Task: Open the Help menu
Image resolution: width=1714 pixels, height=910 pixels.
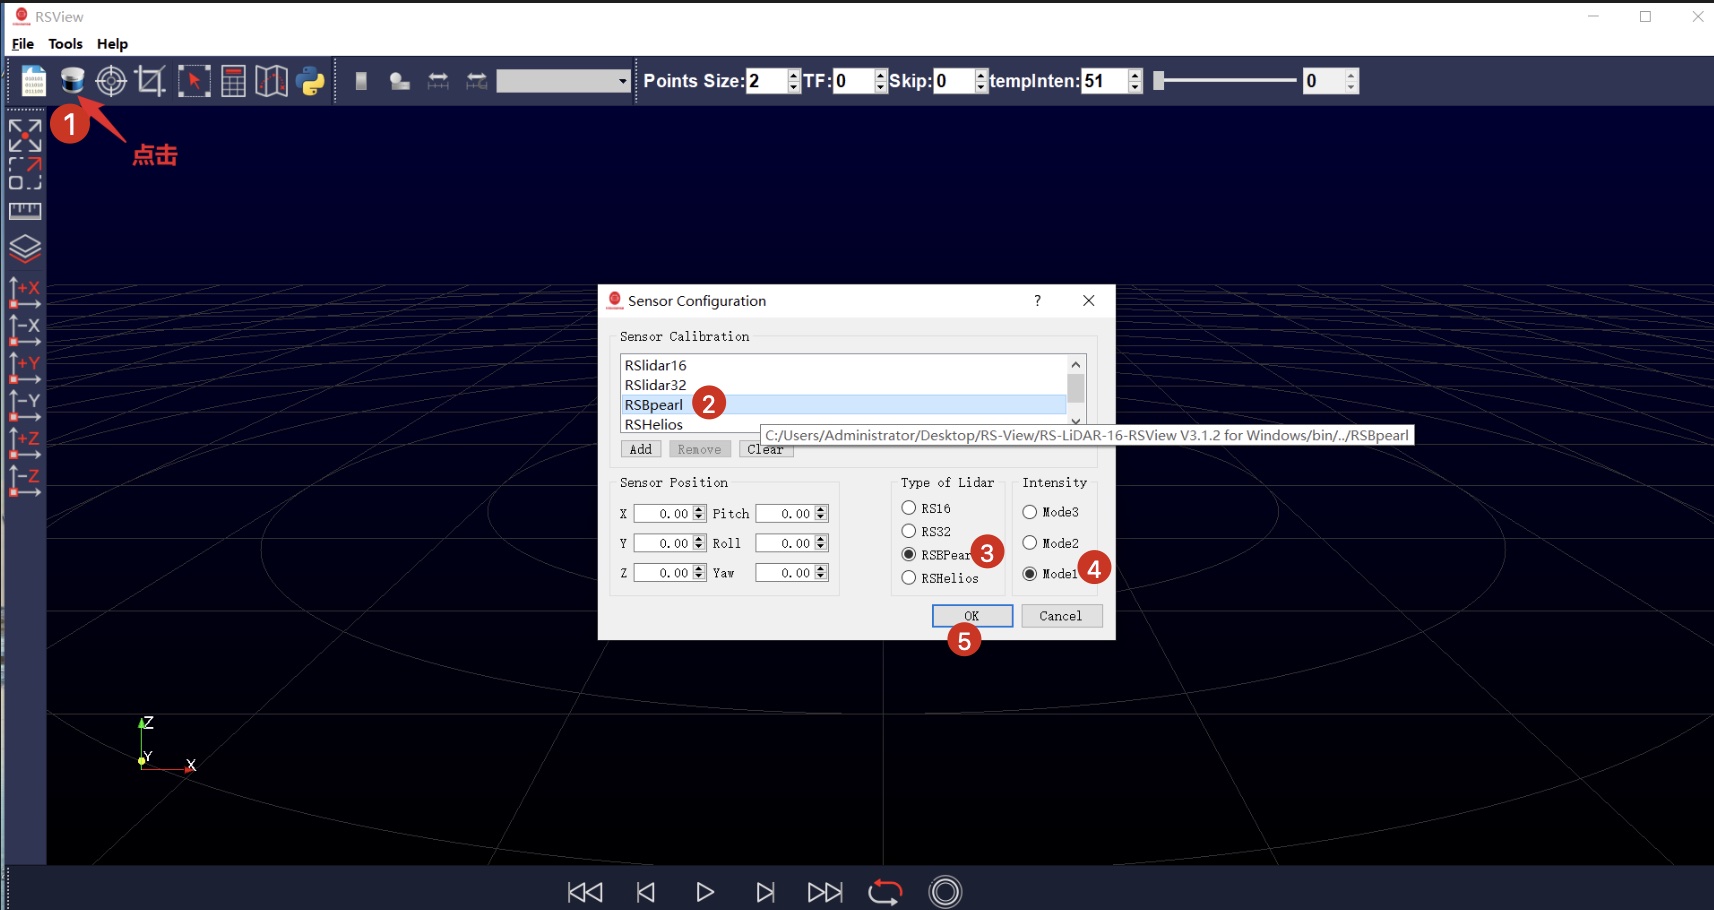Action: pos(112,44)
